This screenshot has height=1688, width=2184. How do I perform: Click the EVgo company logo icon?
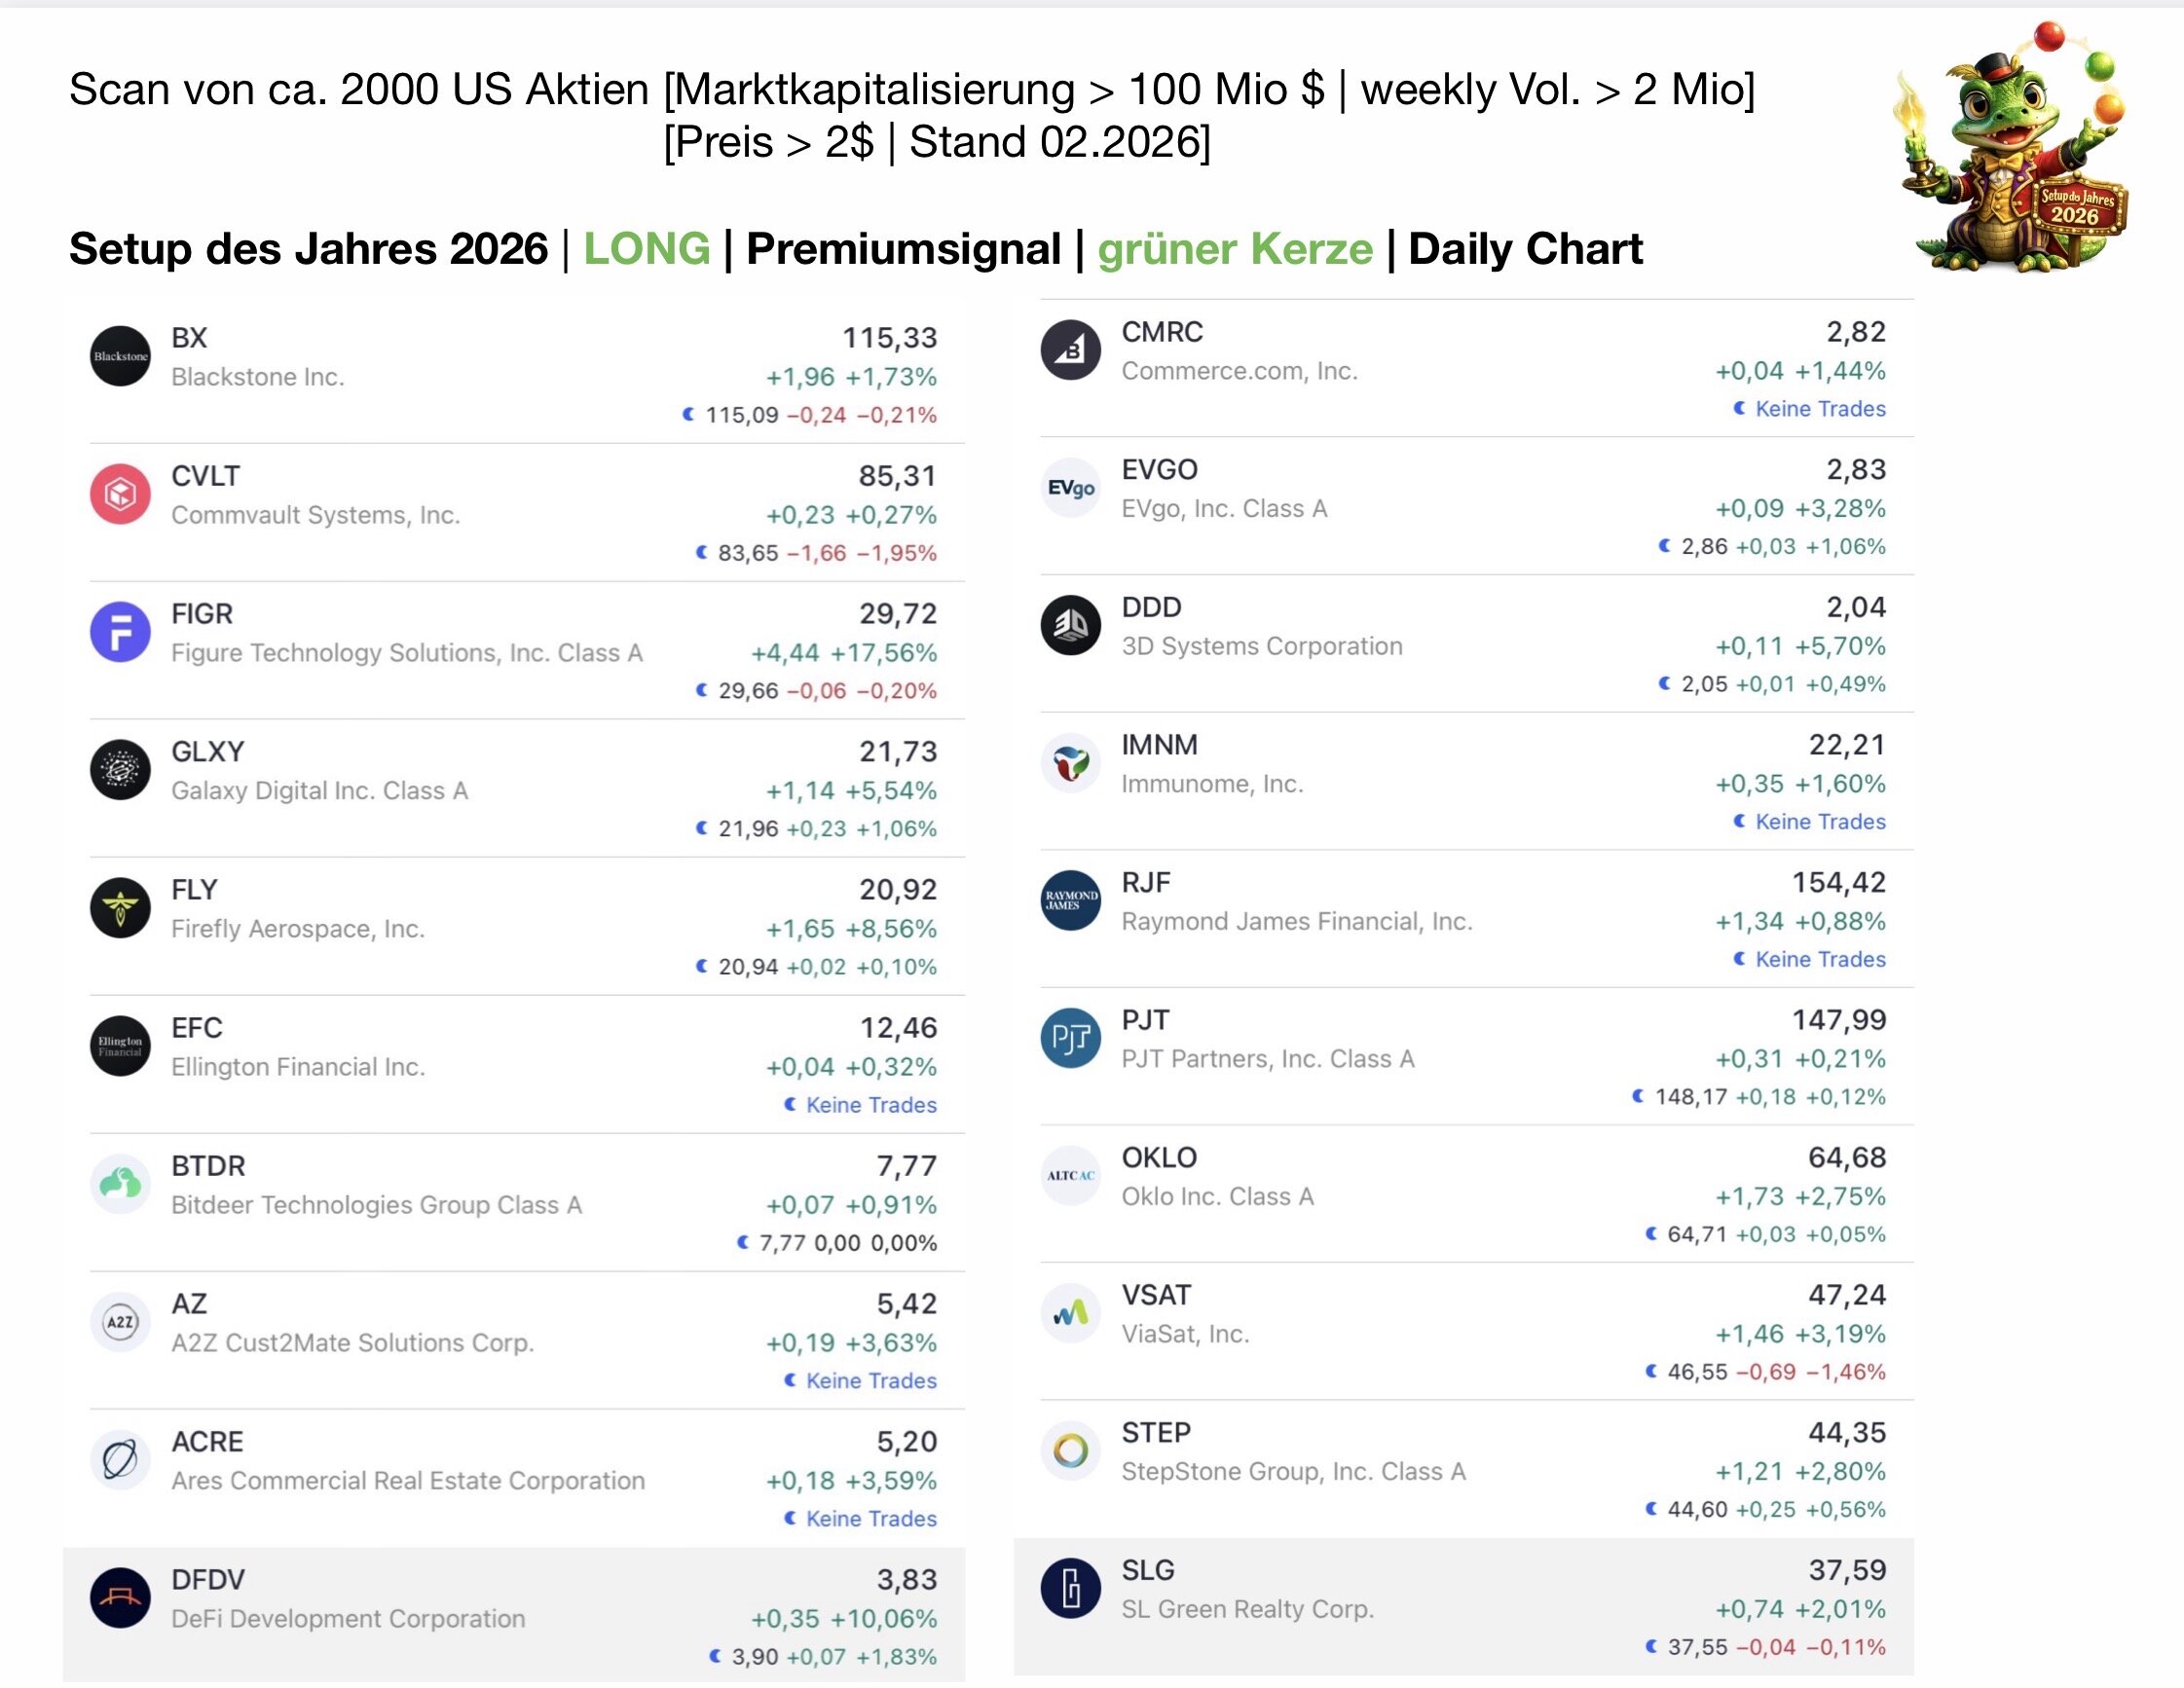pos(1070,488)
